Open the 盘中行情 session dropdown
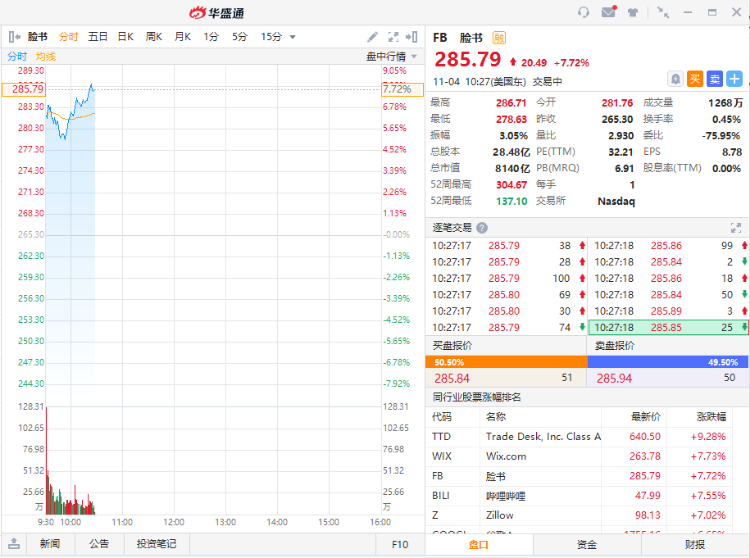The image size is (750, 558). (x=386, y=56)
